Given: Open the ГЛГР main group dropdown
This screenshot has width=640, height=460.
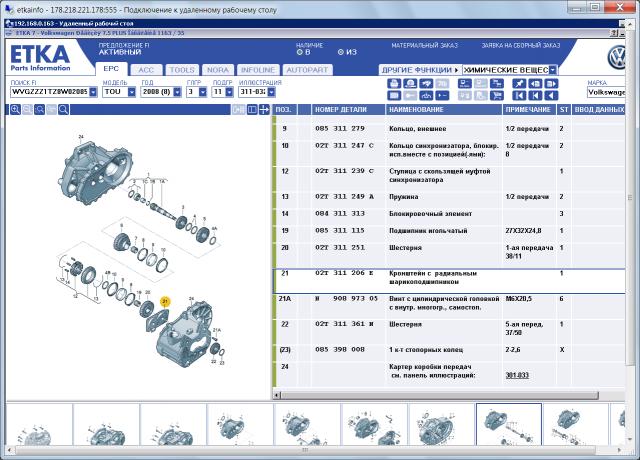Looking at the screenshot, I should 203,92.
